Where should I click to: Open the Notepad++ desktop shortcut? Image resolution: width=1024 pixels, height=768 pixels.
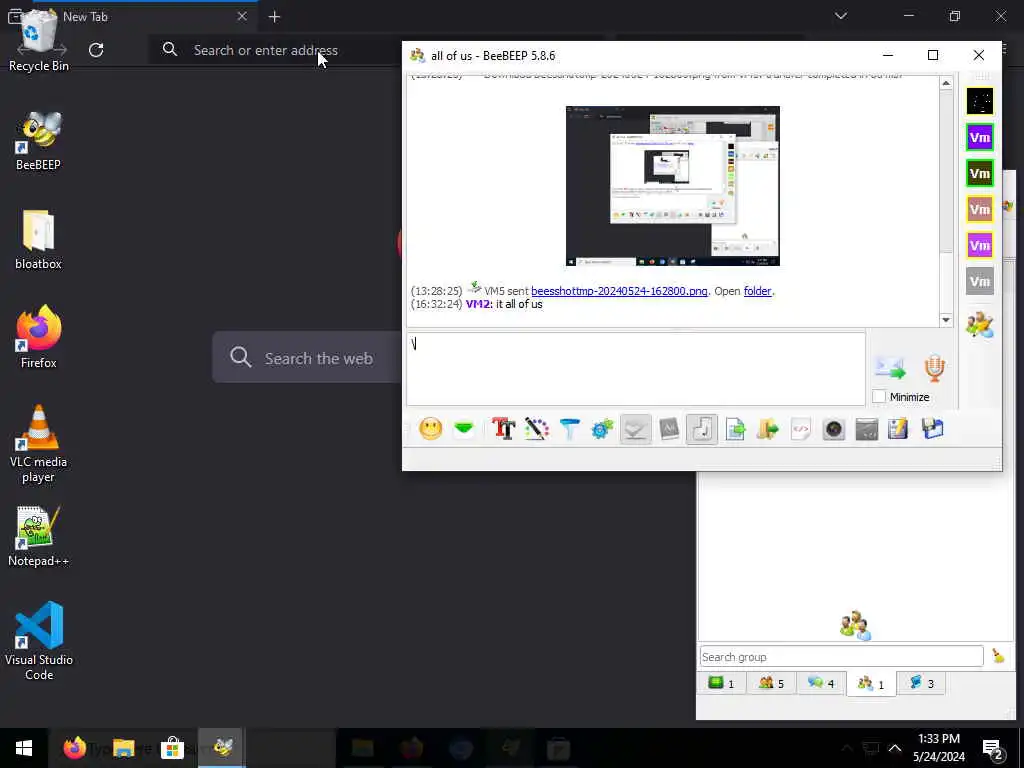click(x=39, y=536)
